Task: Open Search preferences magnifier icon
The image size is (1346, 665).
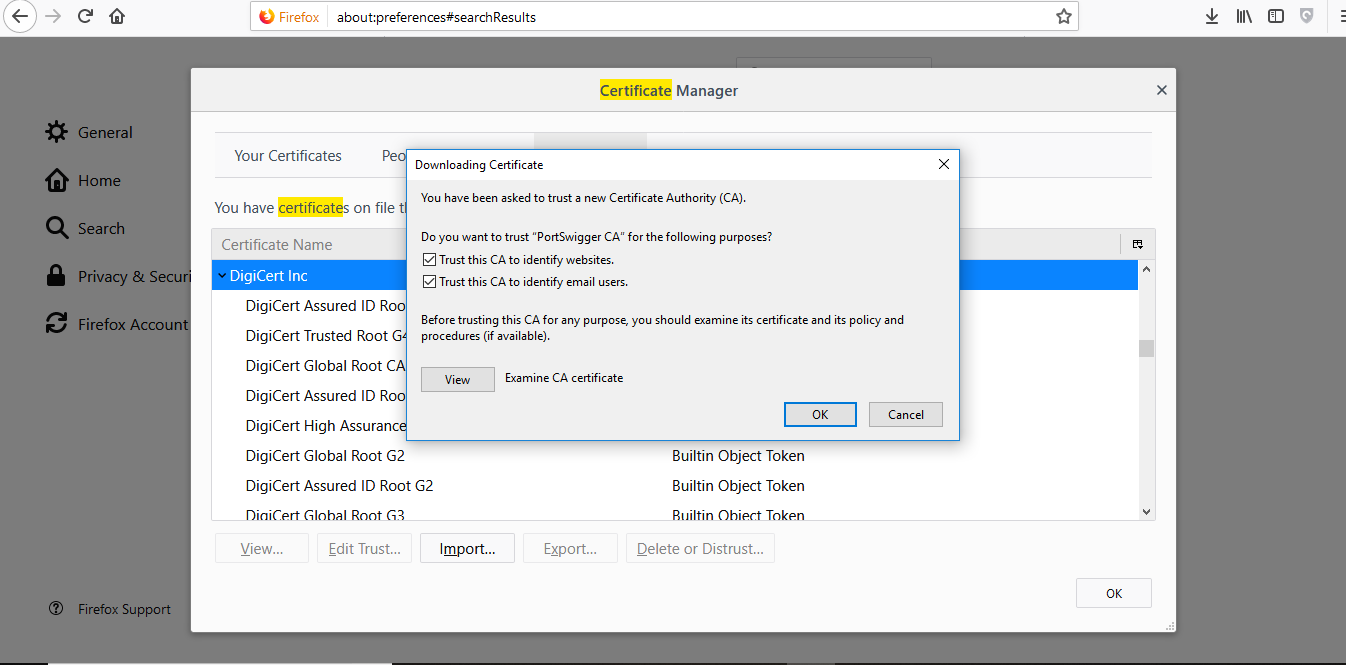Action: pyautogui.click(x=57, y=228)
